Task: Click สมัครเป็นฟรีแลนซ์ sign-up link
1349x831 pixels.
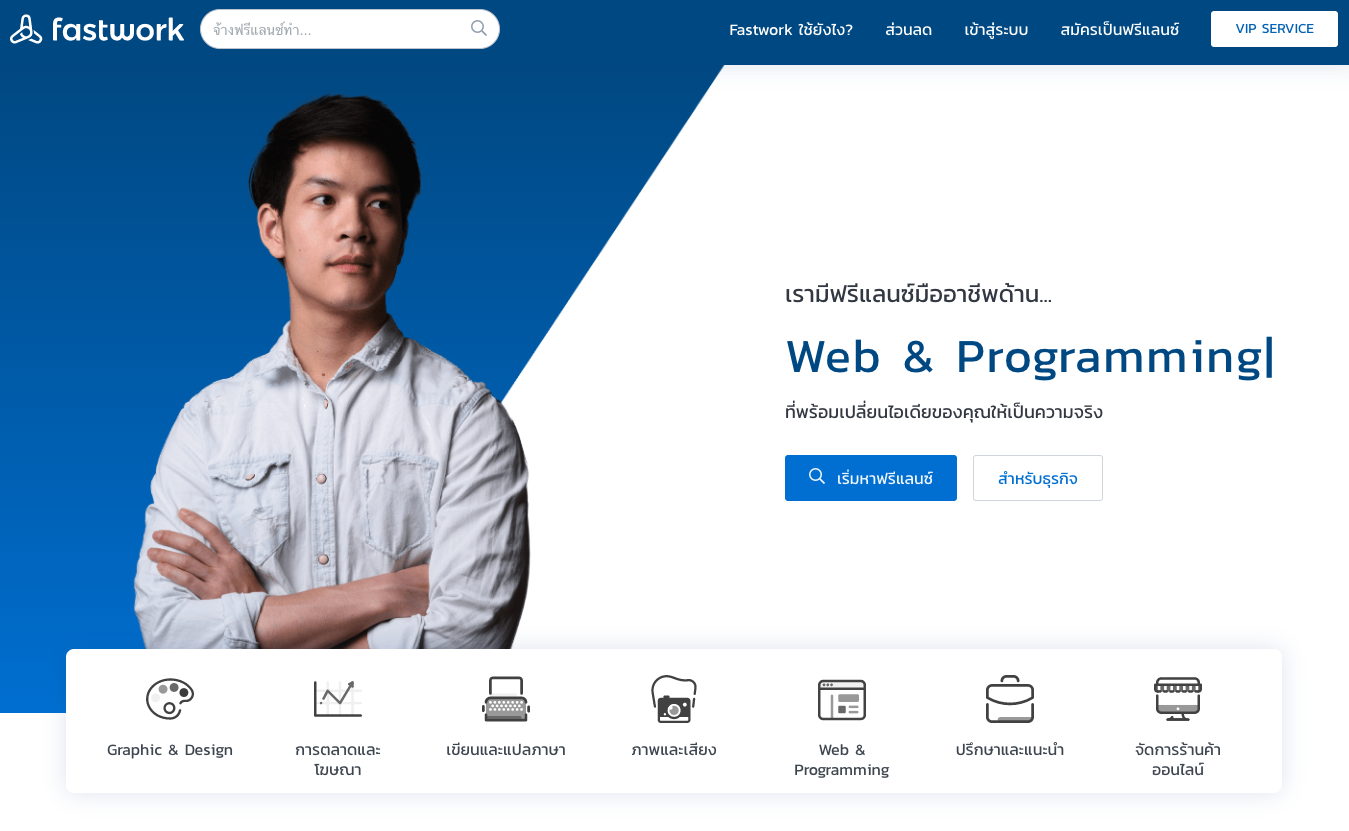Action: pyautogui.click(x=1120, y=29)
